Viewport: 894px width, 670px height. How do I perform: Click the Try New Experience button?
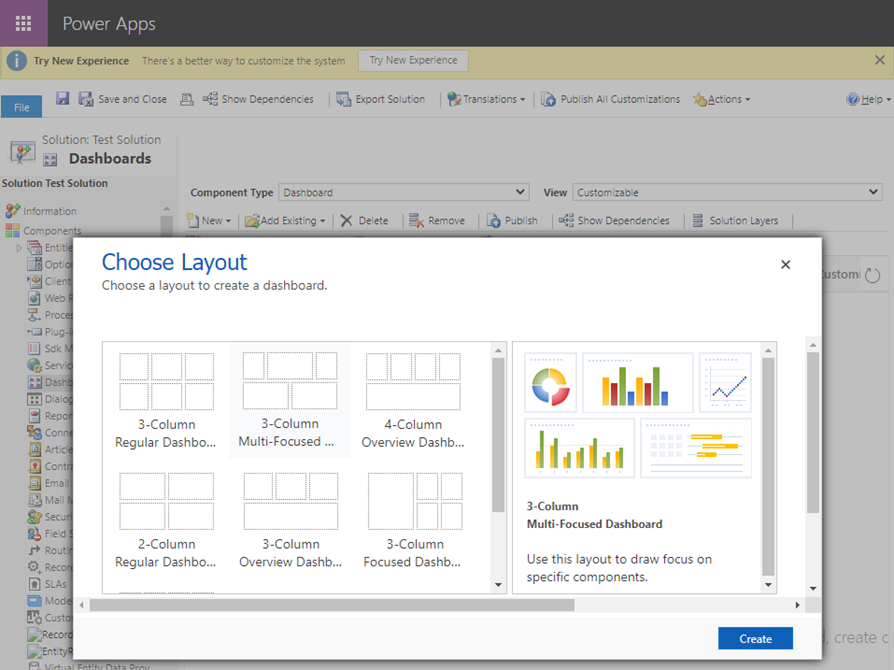[x=413, y=60]
